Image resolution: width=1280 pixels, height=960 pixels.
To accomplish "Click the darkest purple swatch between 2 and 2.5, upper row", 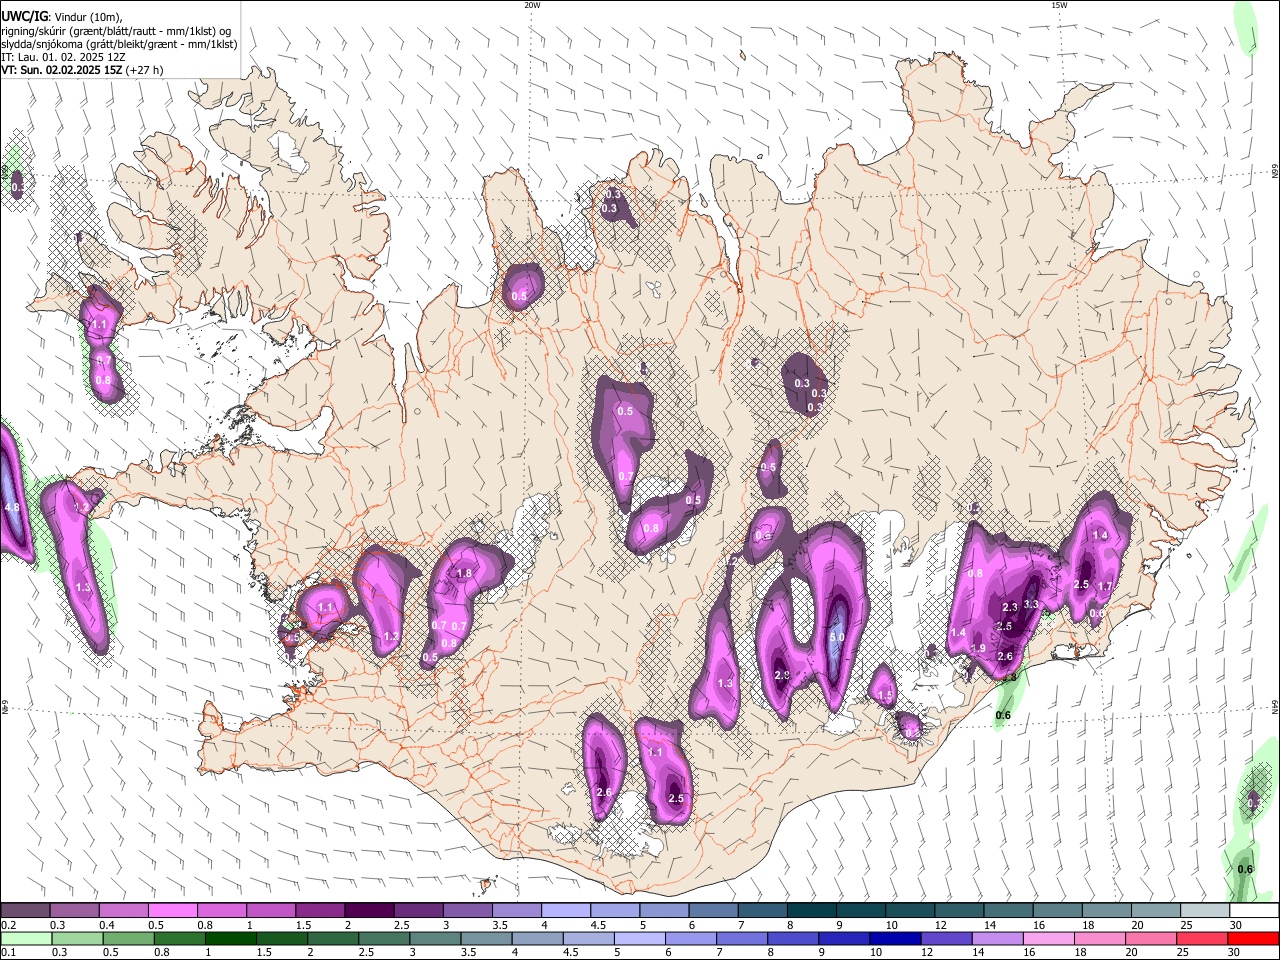I will pyautogui.click(x=369, y=910).
